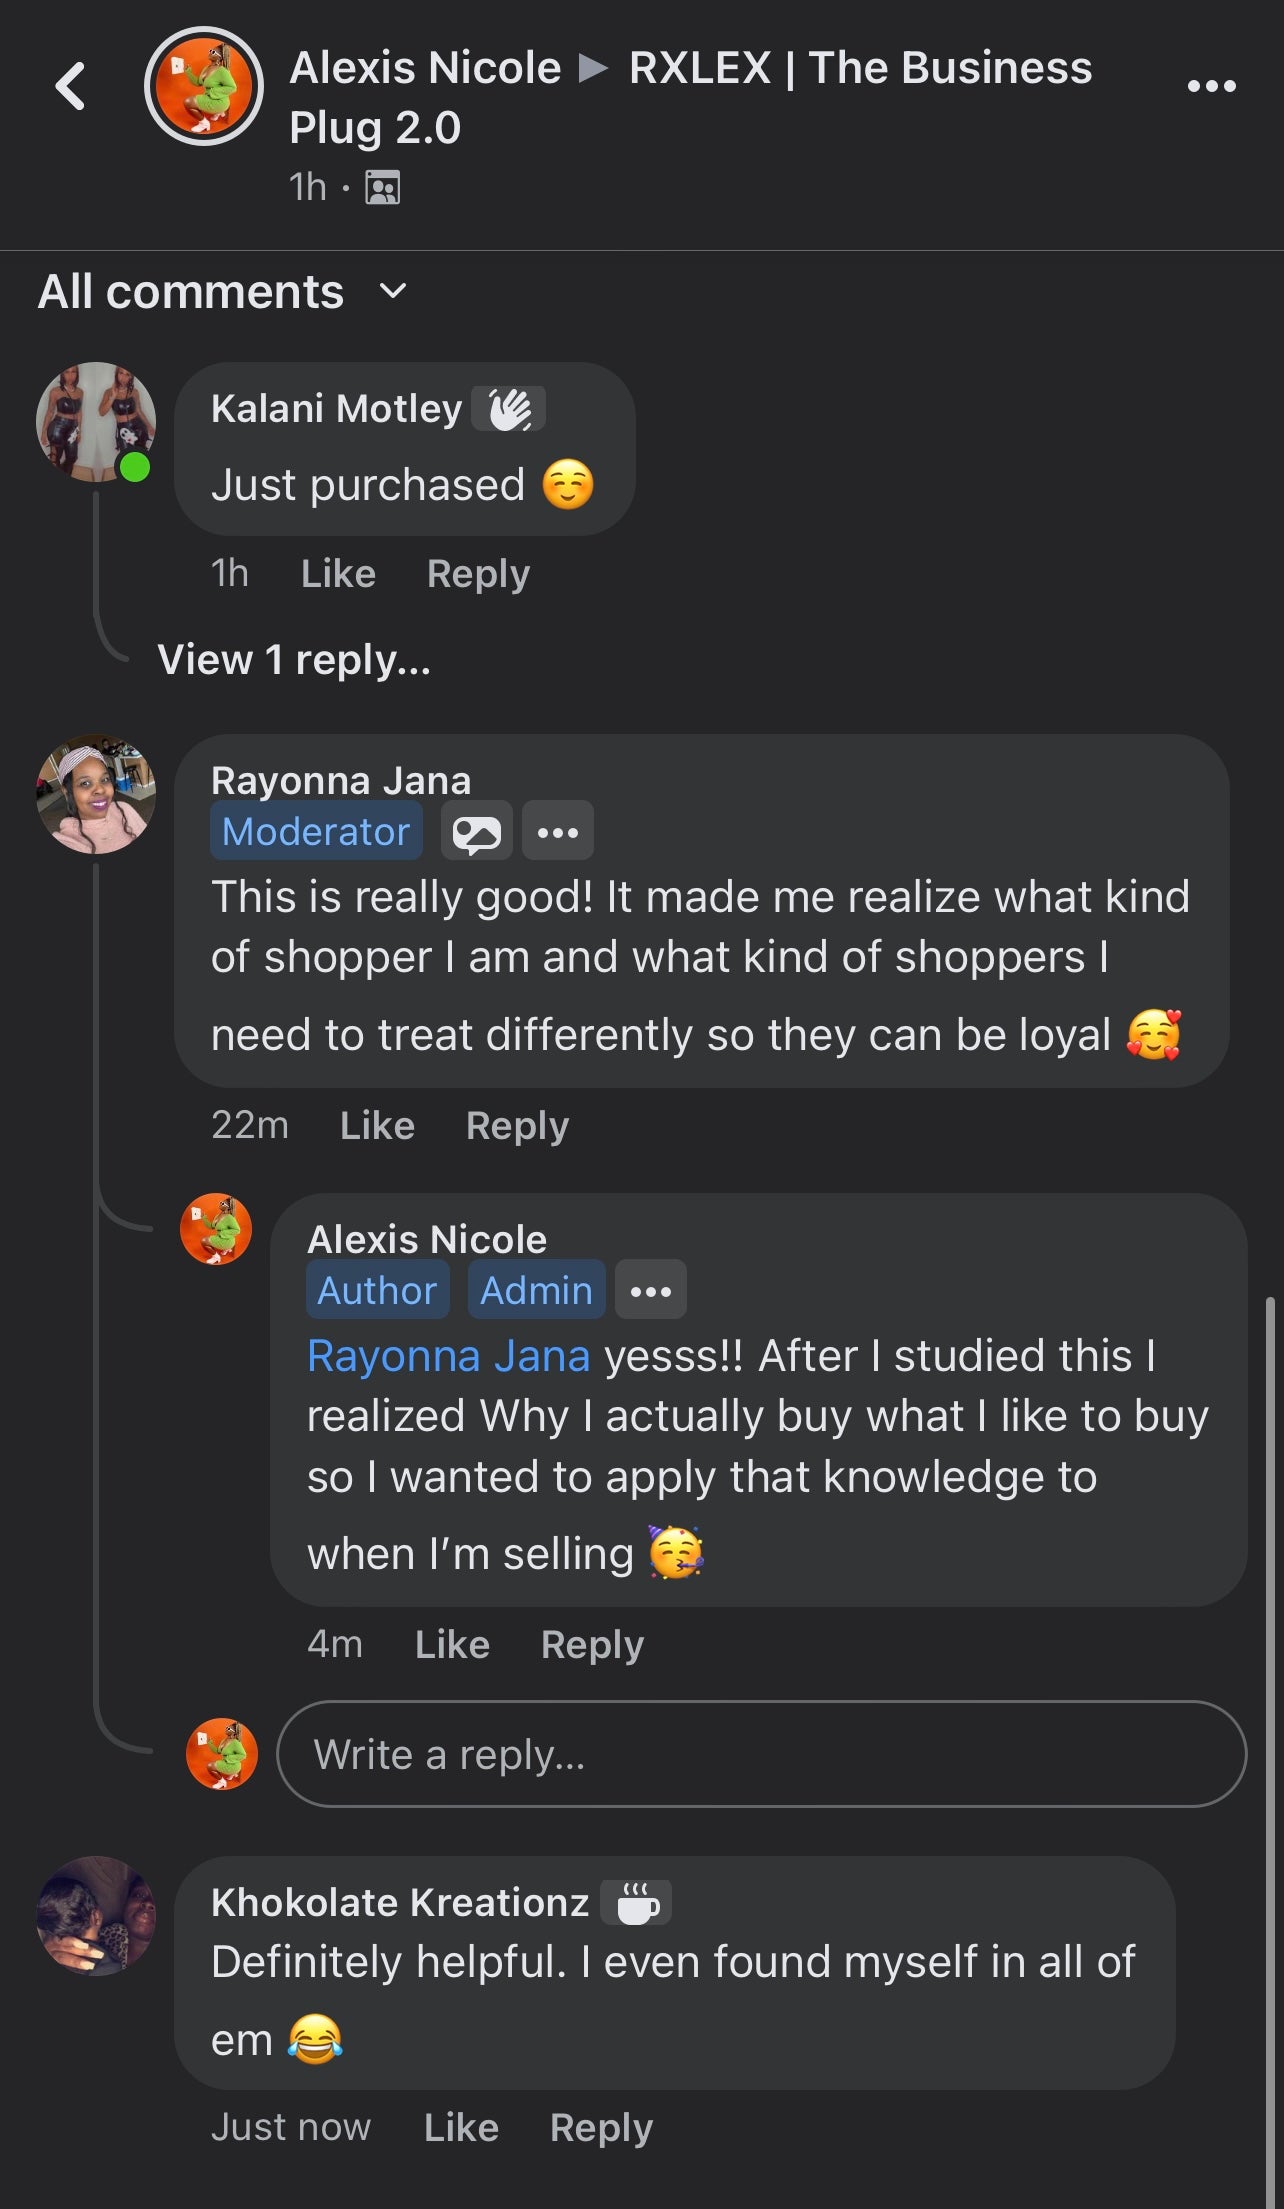Tap the Moderator badge on Rayonna's comment
The width and height of the screenshot is (1284, 2209).
coord(316,831)
